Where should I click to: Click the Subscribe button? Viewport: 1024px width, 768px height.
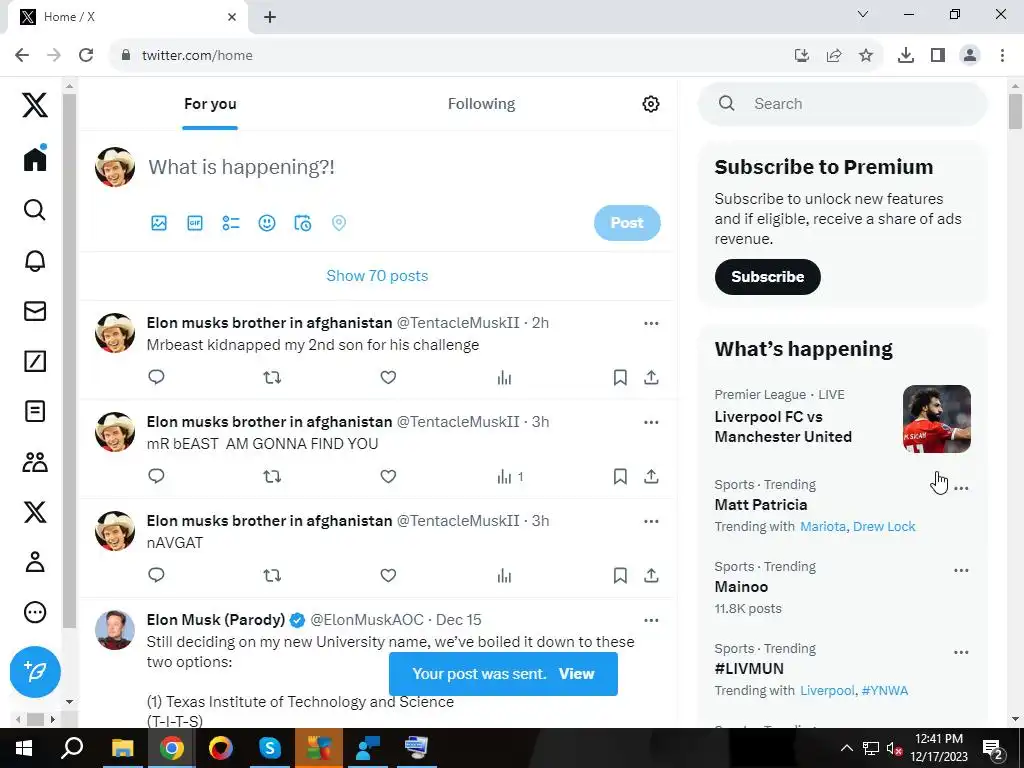tap(767, 277)
